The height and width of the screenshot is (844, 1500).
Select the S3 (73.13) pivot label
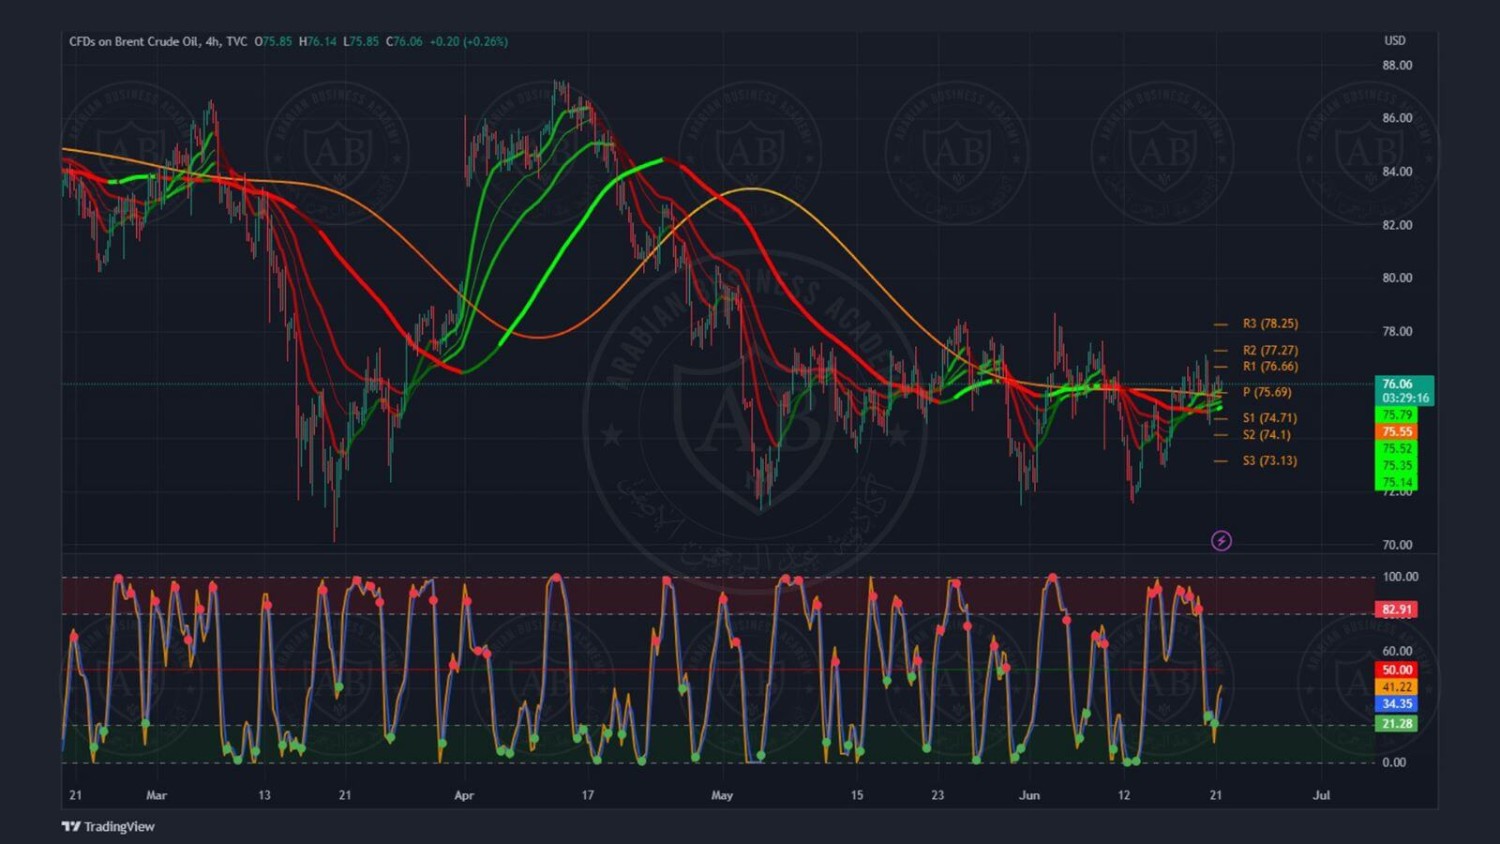pyautogui.click(x=1270, y=461)
